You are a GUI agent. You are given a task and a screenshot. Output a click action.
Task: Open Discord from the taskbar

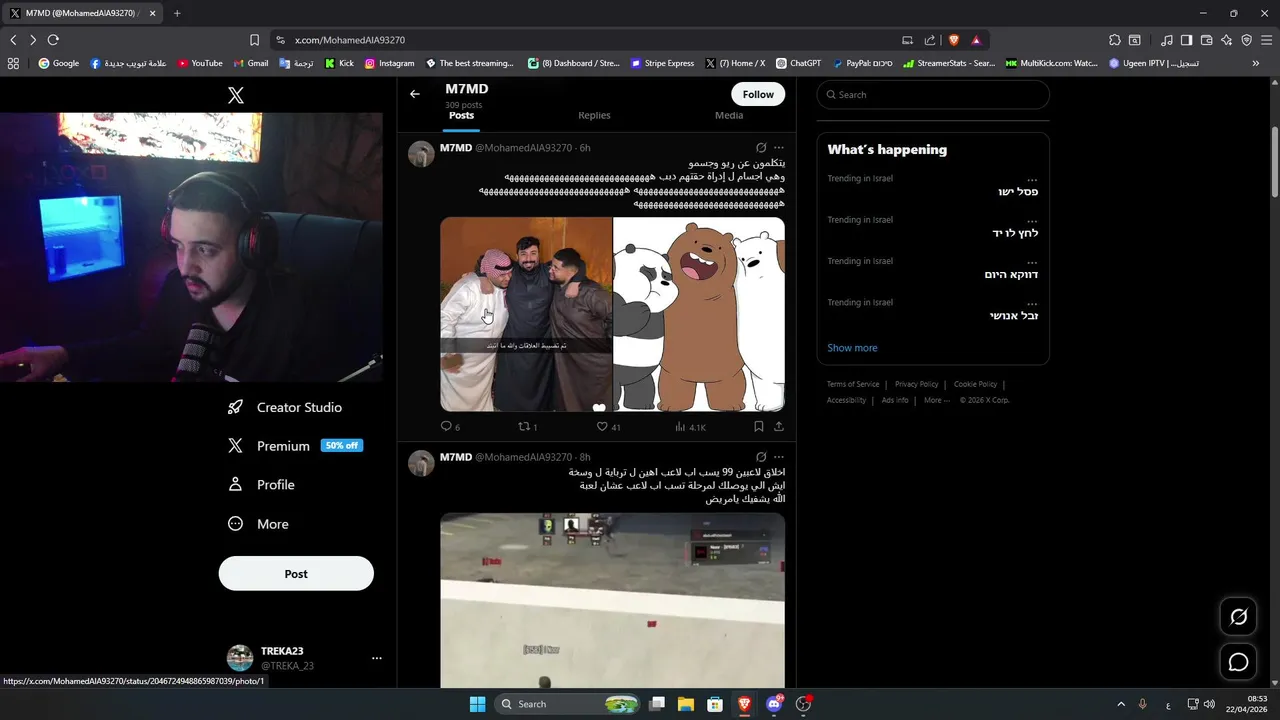click(x=774, y=704)
